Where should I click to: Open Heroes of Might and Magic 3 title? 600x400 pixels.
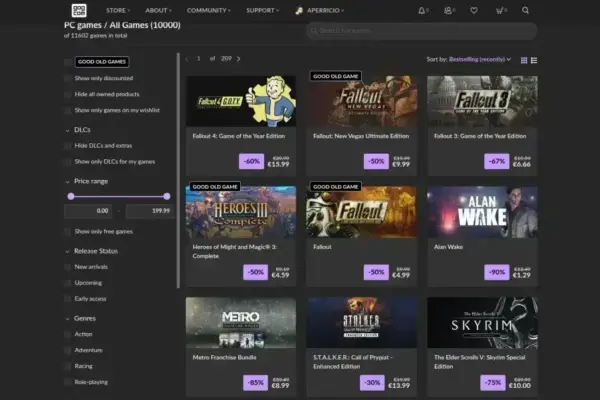(235, 251)
